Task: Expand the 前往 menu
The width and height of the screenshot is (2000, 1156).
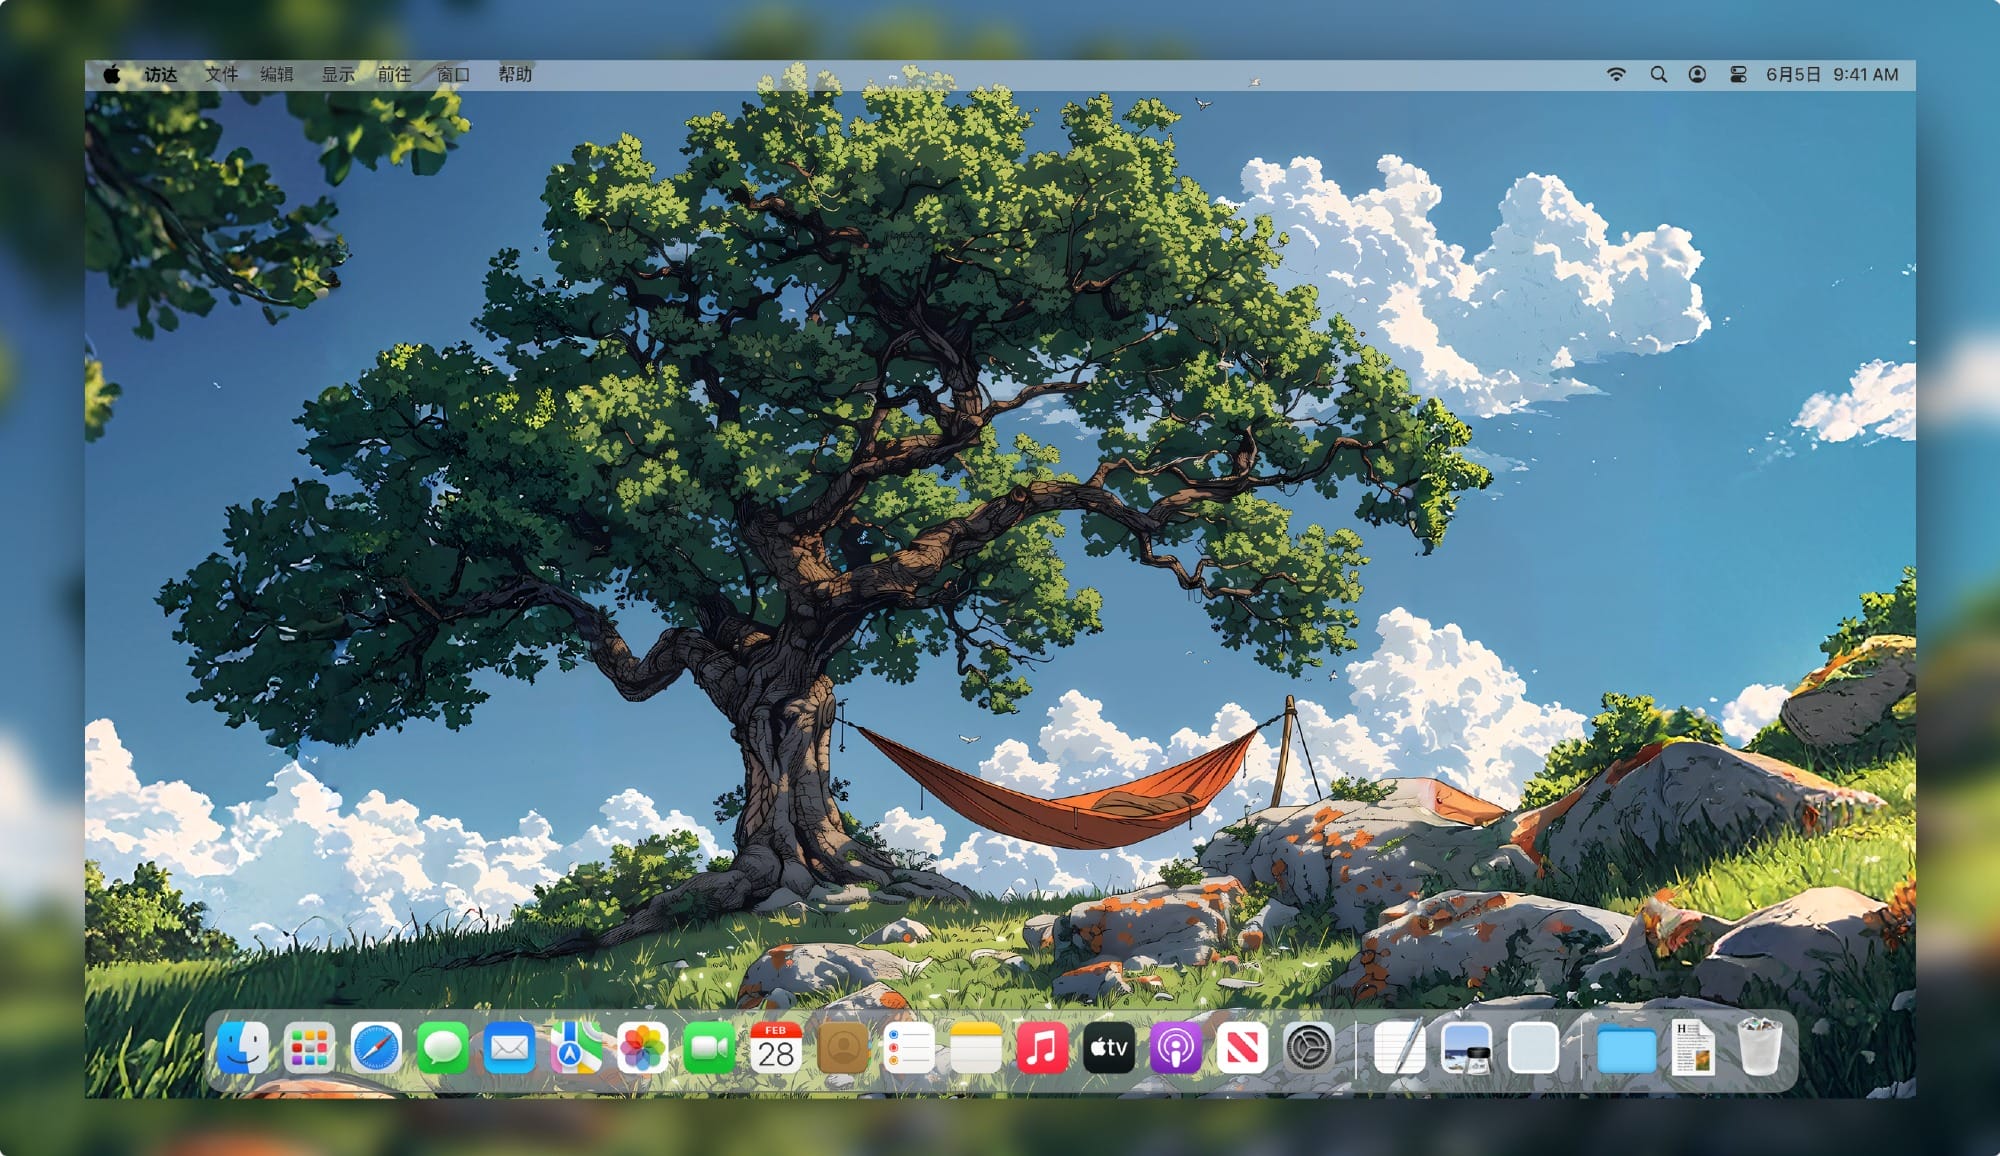Action: [394, 75]
